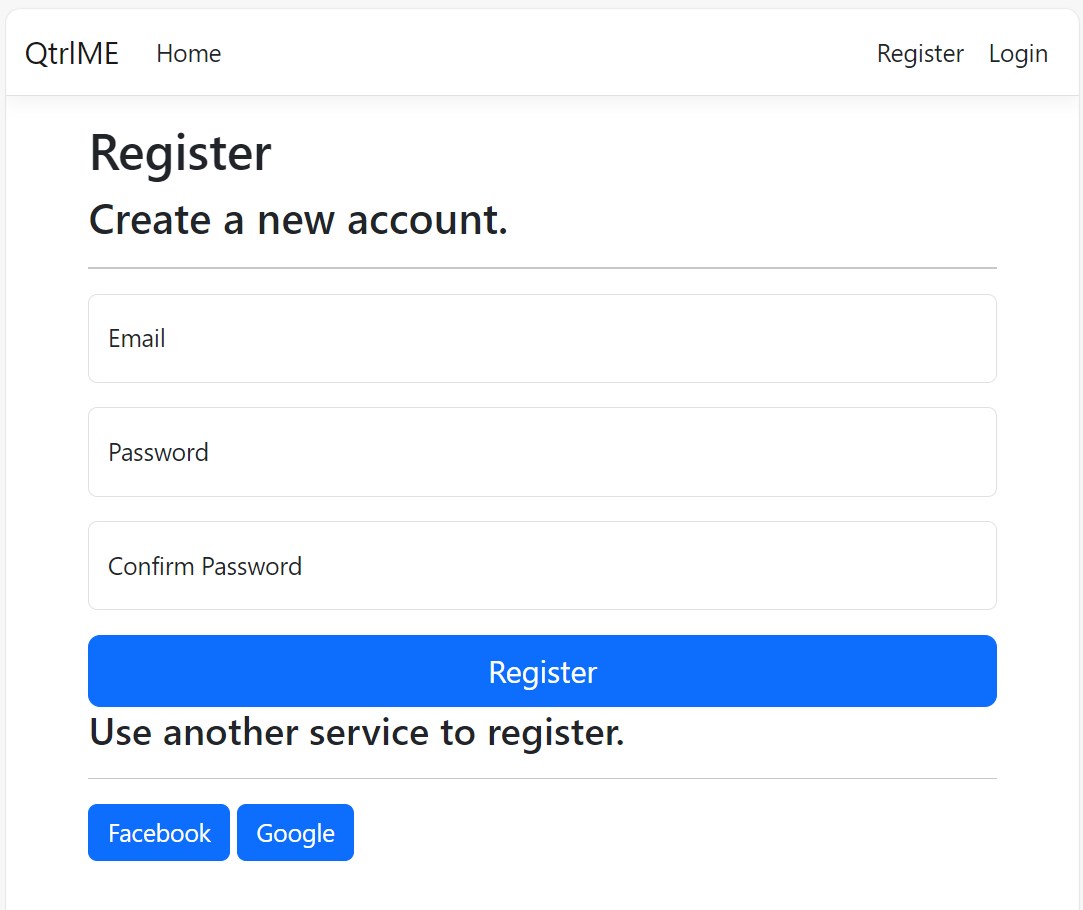This screenshot has height=910, width=1083.
Task: Click "Use another service to register." heading
Action: click(x=356, y=733)
